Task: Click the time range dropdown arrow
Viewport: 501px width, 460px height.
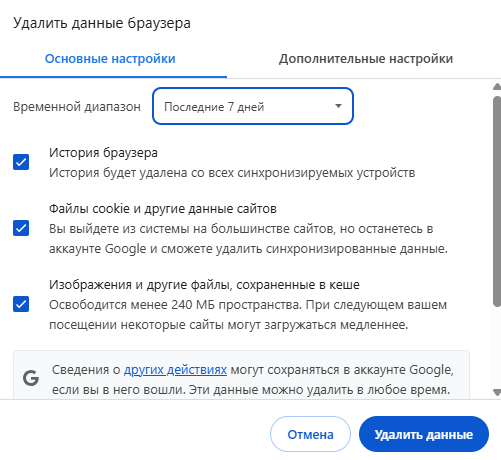Action: pyautogui.click(x=338, y=106)
